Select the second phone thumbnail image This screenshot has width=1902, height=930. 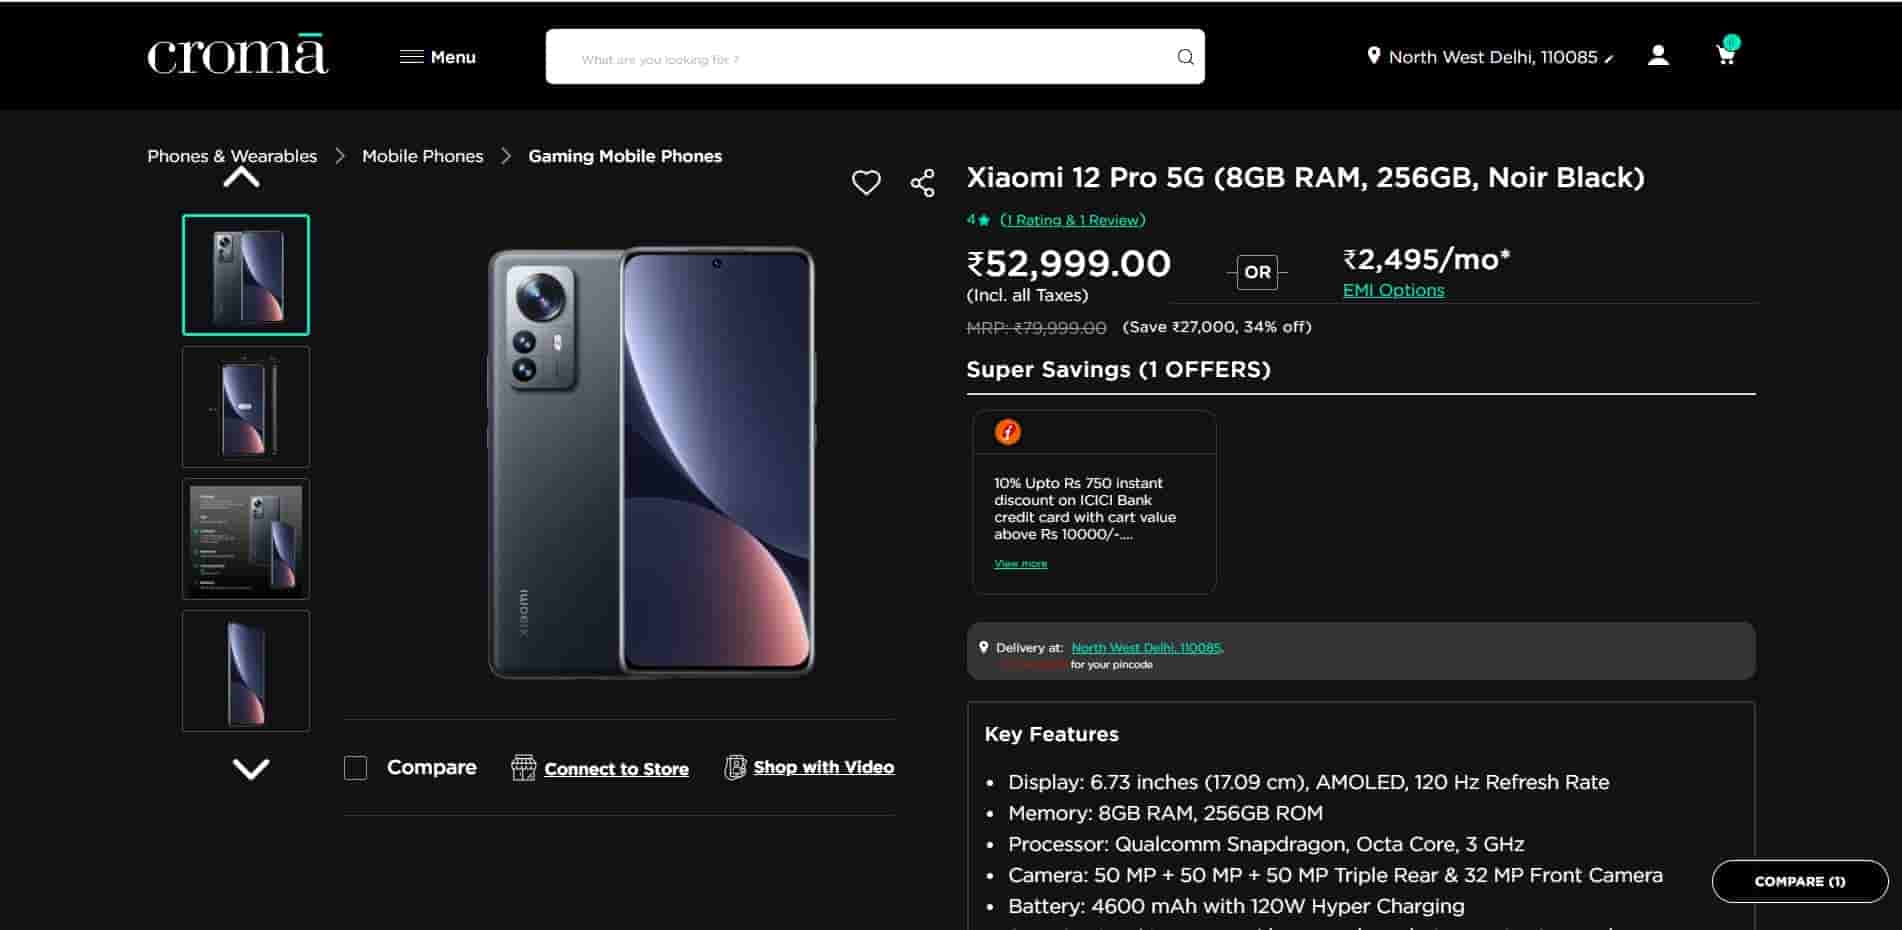coord(246,407)
